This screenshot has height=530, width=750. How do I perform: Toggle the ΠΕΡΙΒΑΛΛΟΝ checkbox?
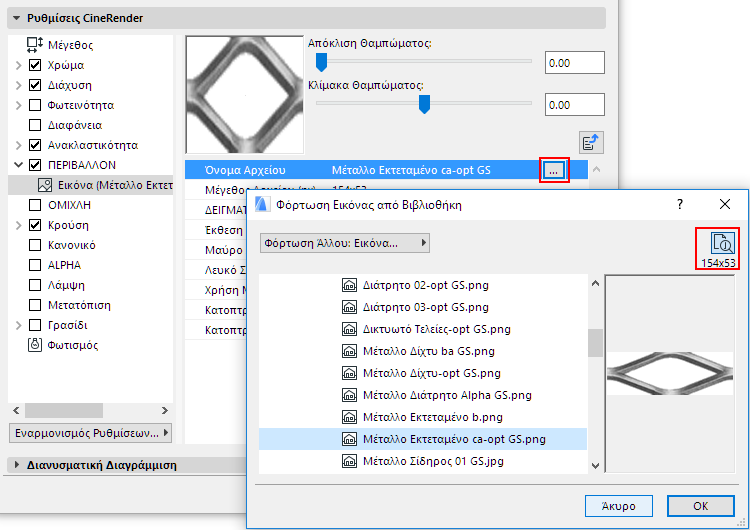click(35, 165)
